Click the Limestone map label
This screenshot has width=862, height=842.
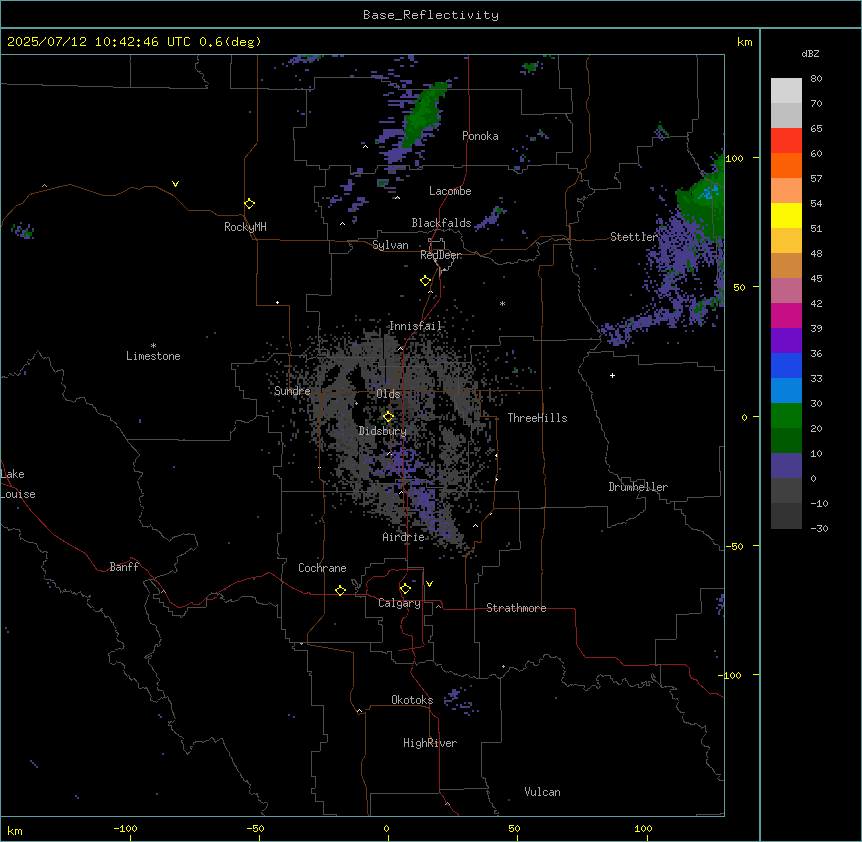(x=153, y=356)
